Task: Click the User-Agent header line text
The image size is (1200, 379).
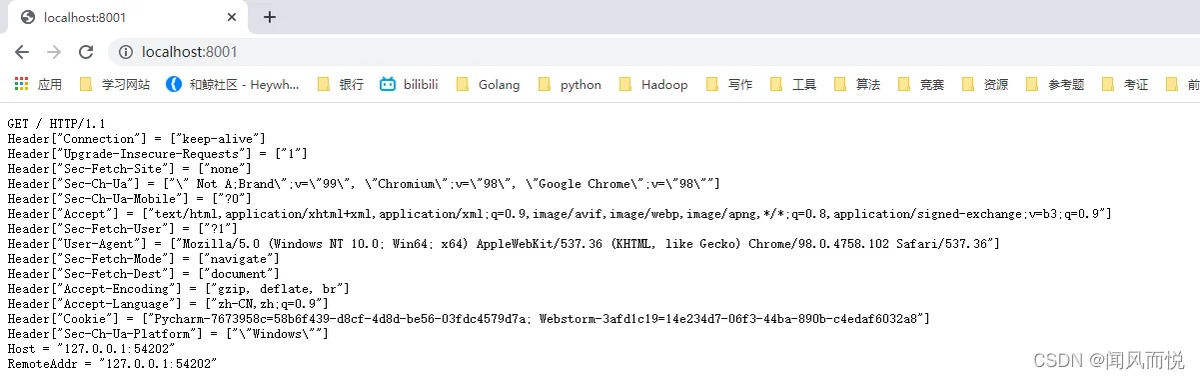Action: 503,244
